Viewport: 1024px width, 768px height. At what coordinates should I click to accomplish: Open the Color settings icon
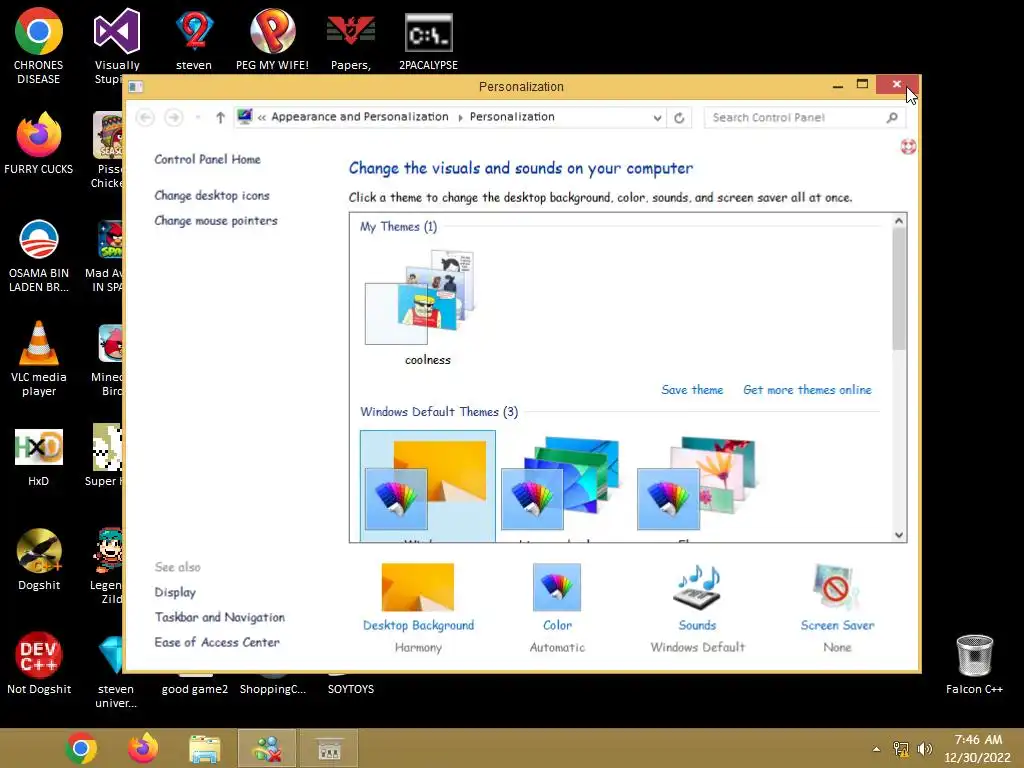[556, 587]
